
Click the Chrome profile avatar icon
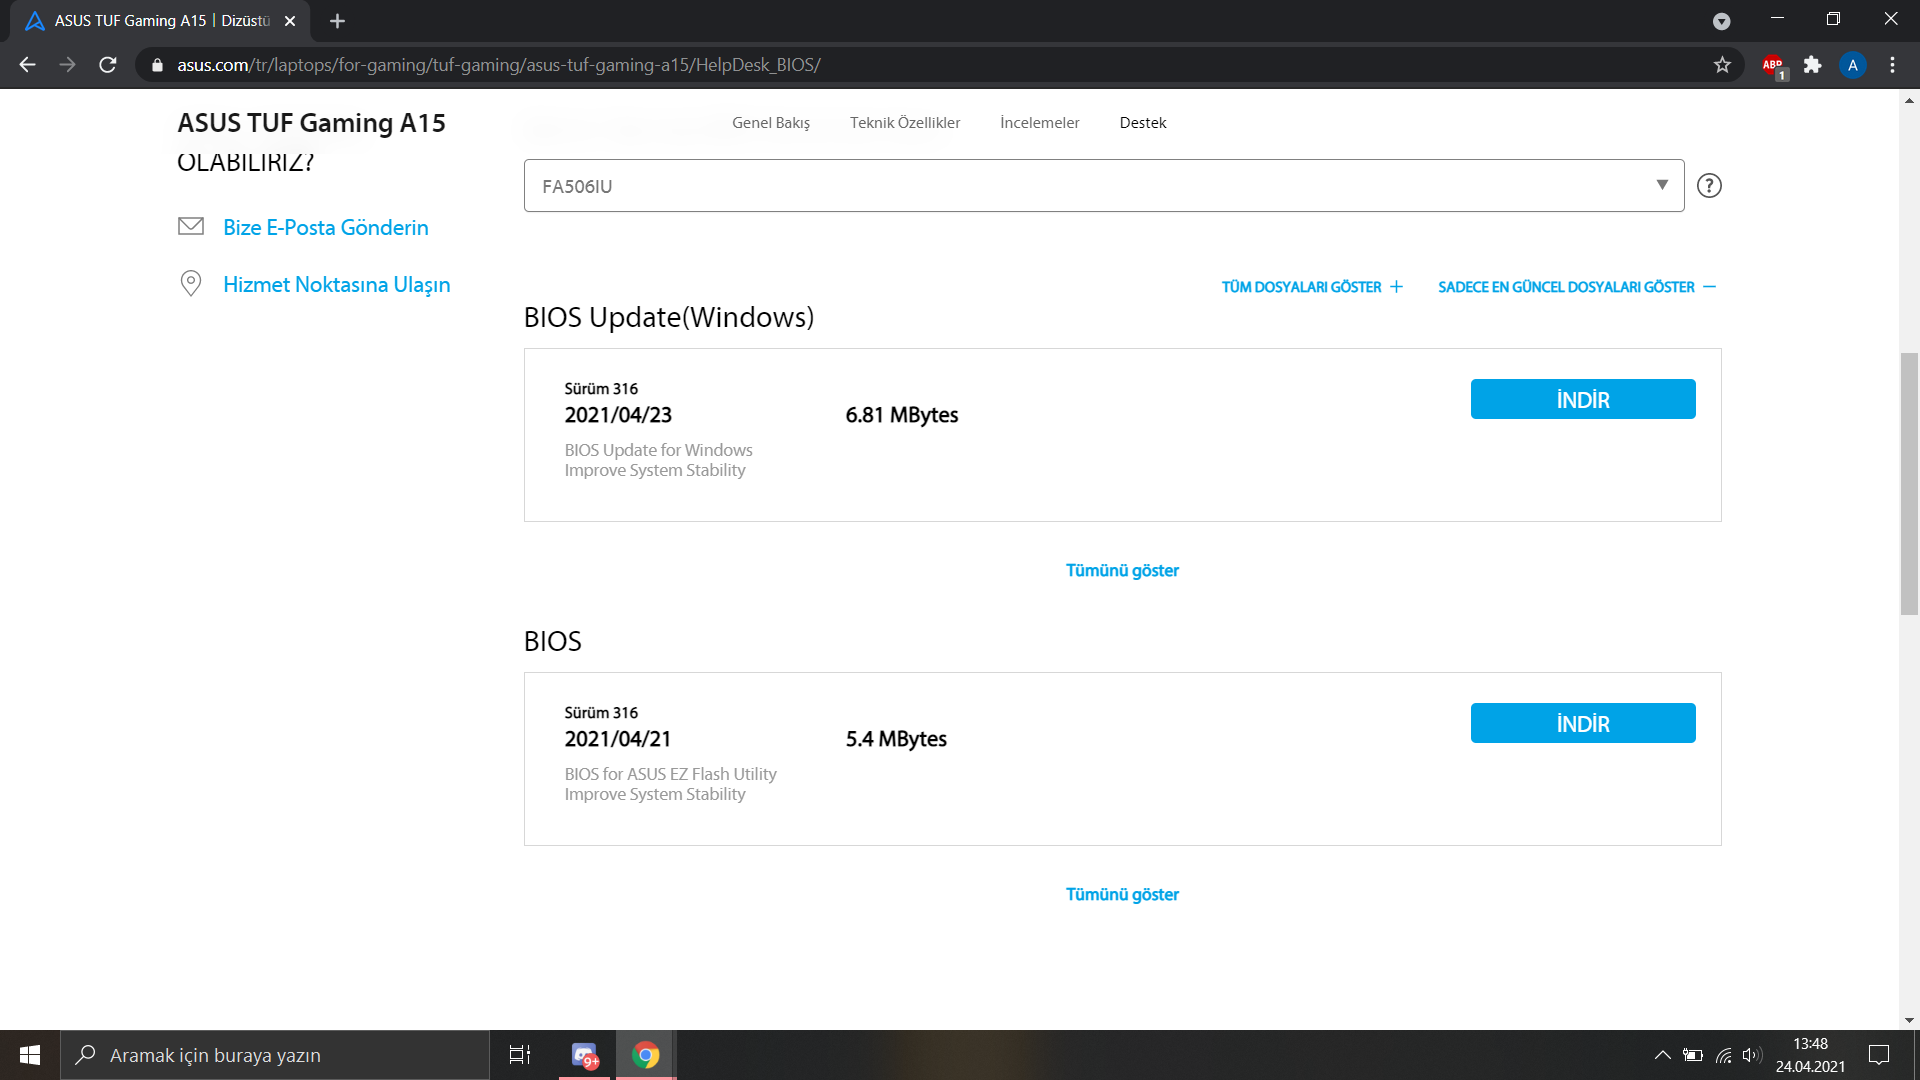pyautogui.click(x=1852, y=65)
